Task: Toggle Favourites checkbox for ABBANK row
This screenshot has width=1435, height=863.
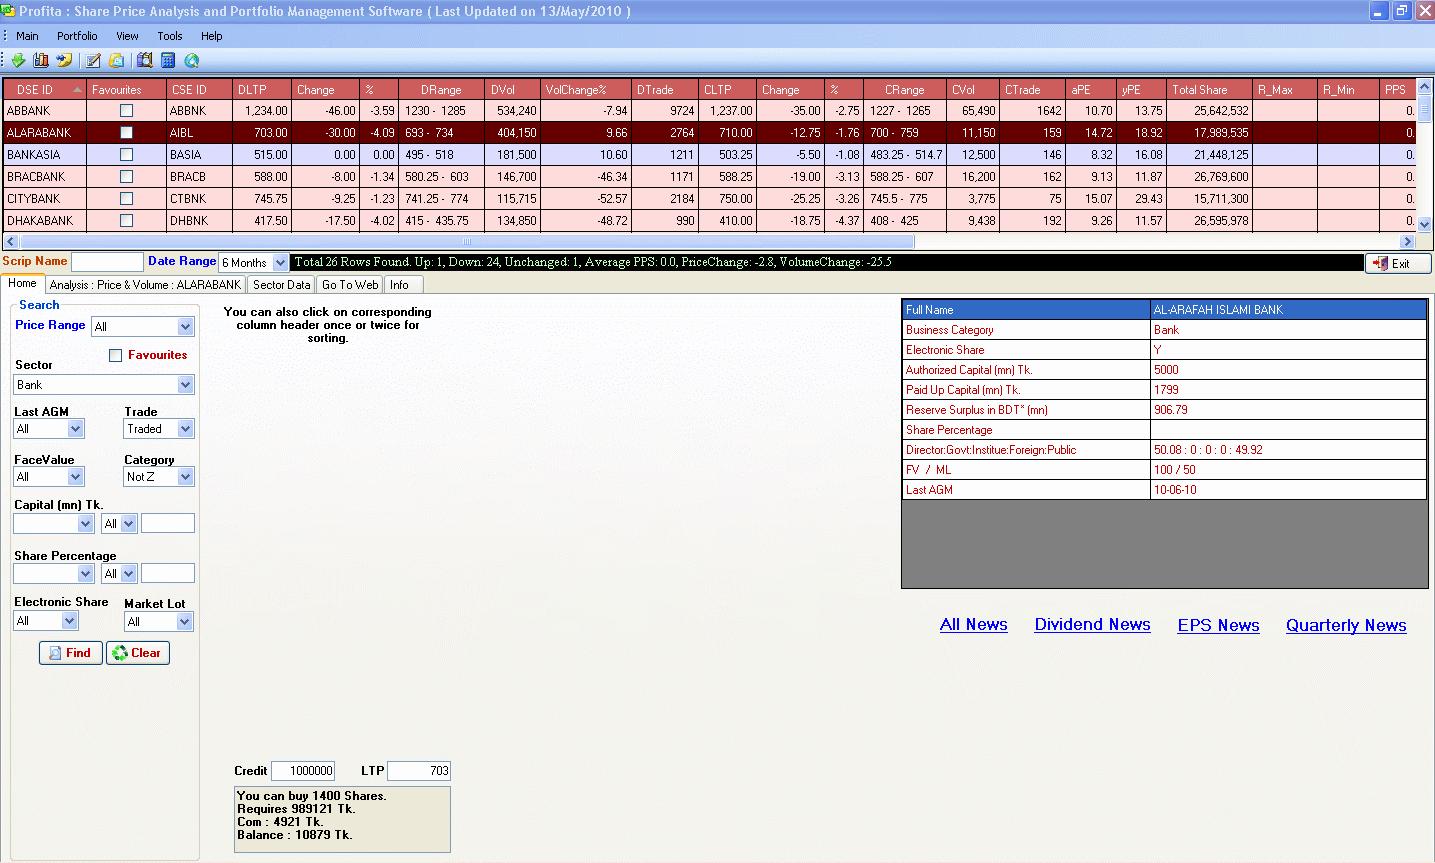Action: click(x=126, y=111)
